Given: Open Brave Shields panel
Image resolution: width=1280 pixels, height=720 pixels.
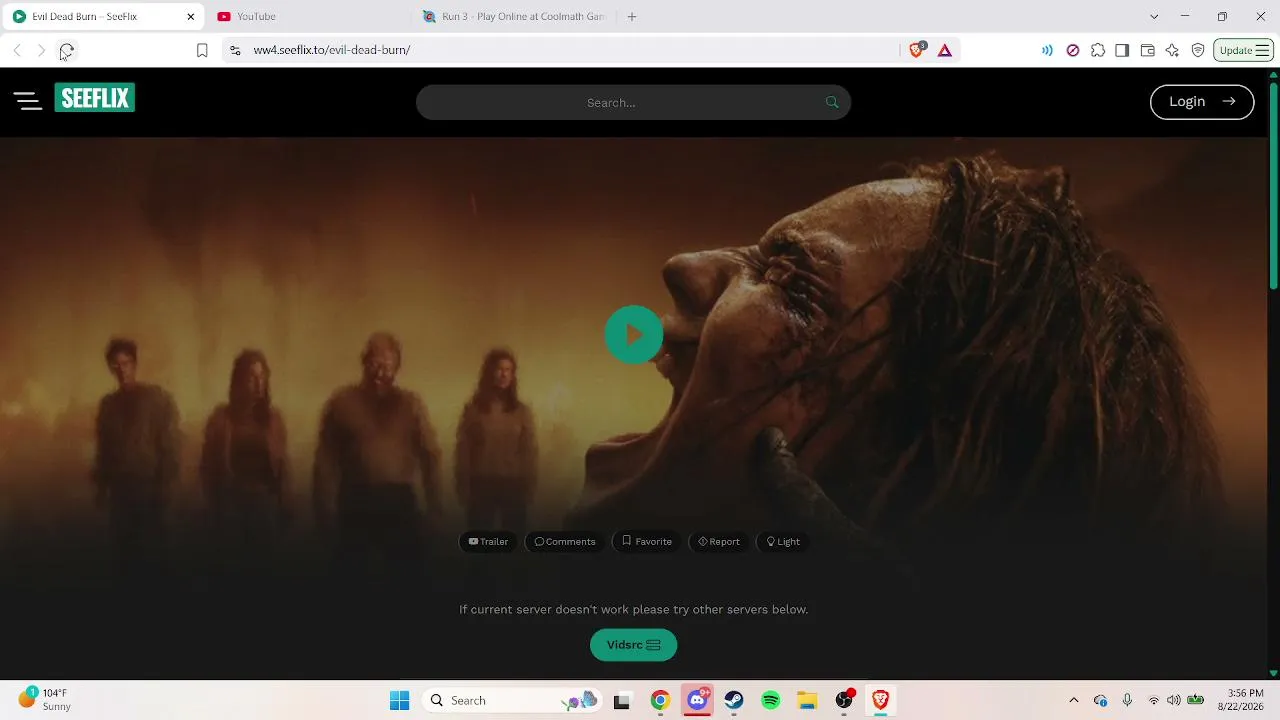Looking at the screenshot, I should [917, 50].
